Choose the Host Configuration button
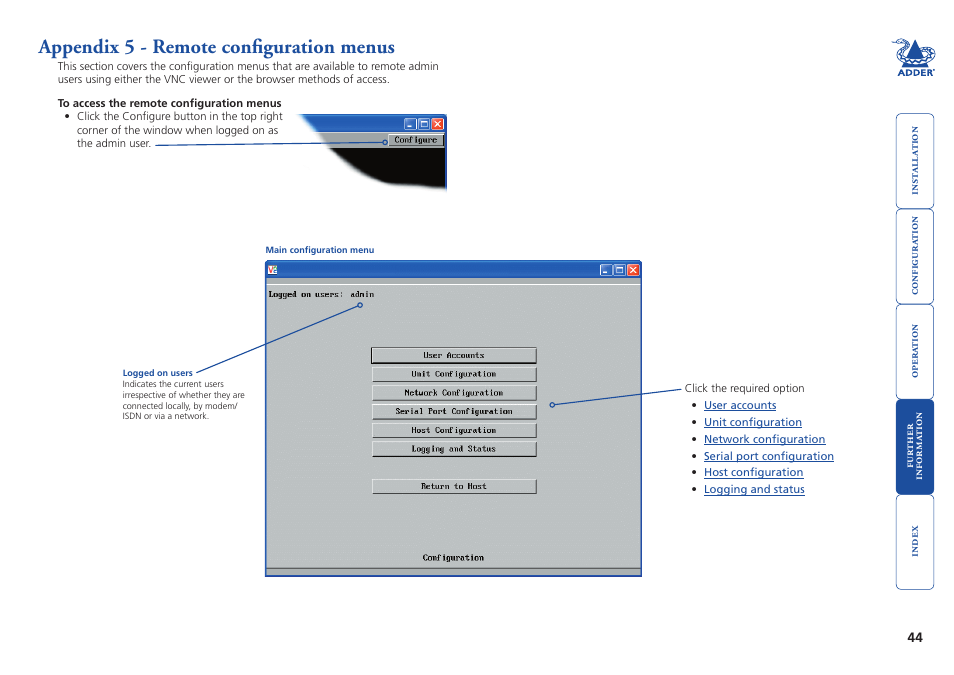954x675 pixels. pos(454,430)
